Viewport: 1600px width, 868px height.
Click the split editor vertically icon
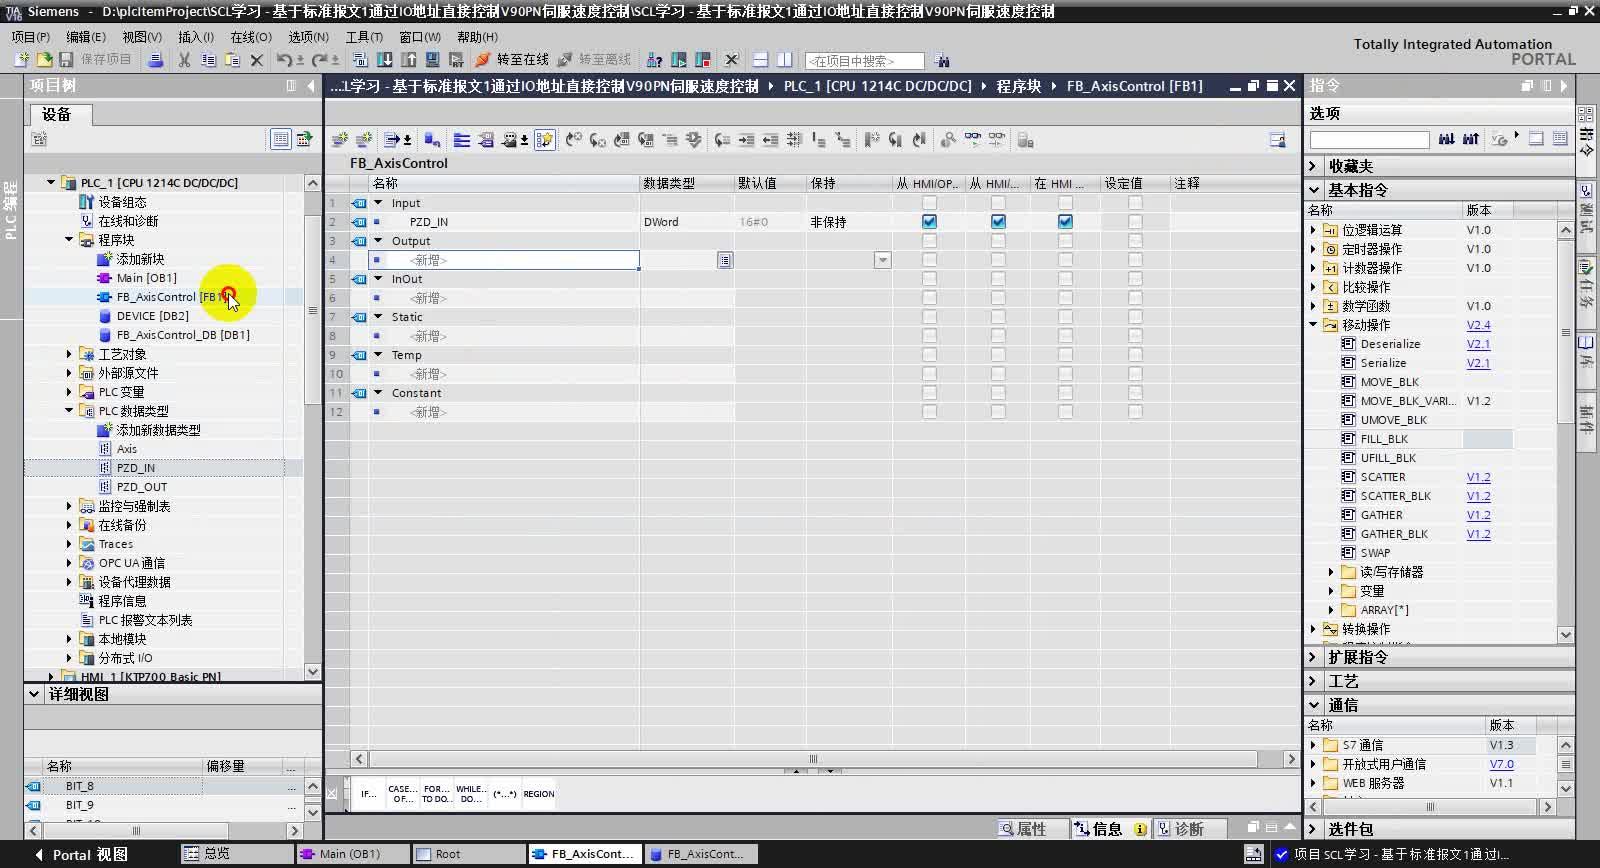(x=785, y=60)
